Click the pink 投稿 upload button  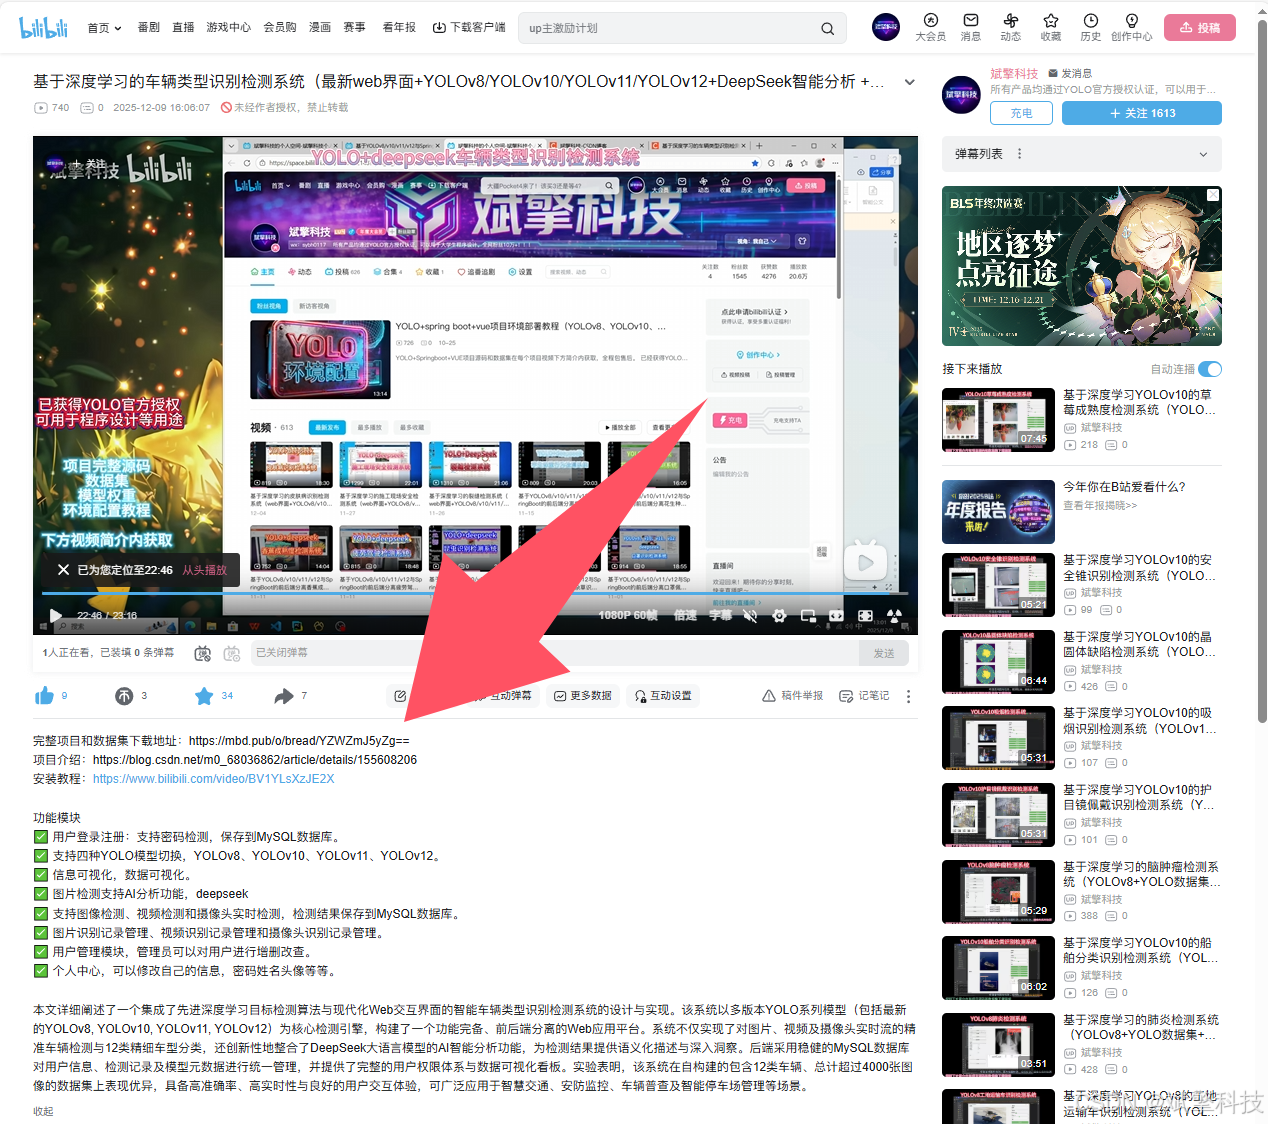click(x=1200, y=28)
